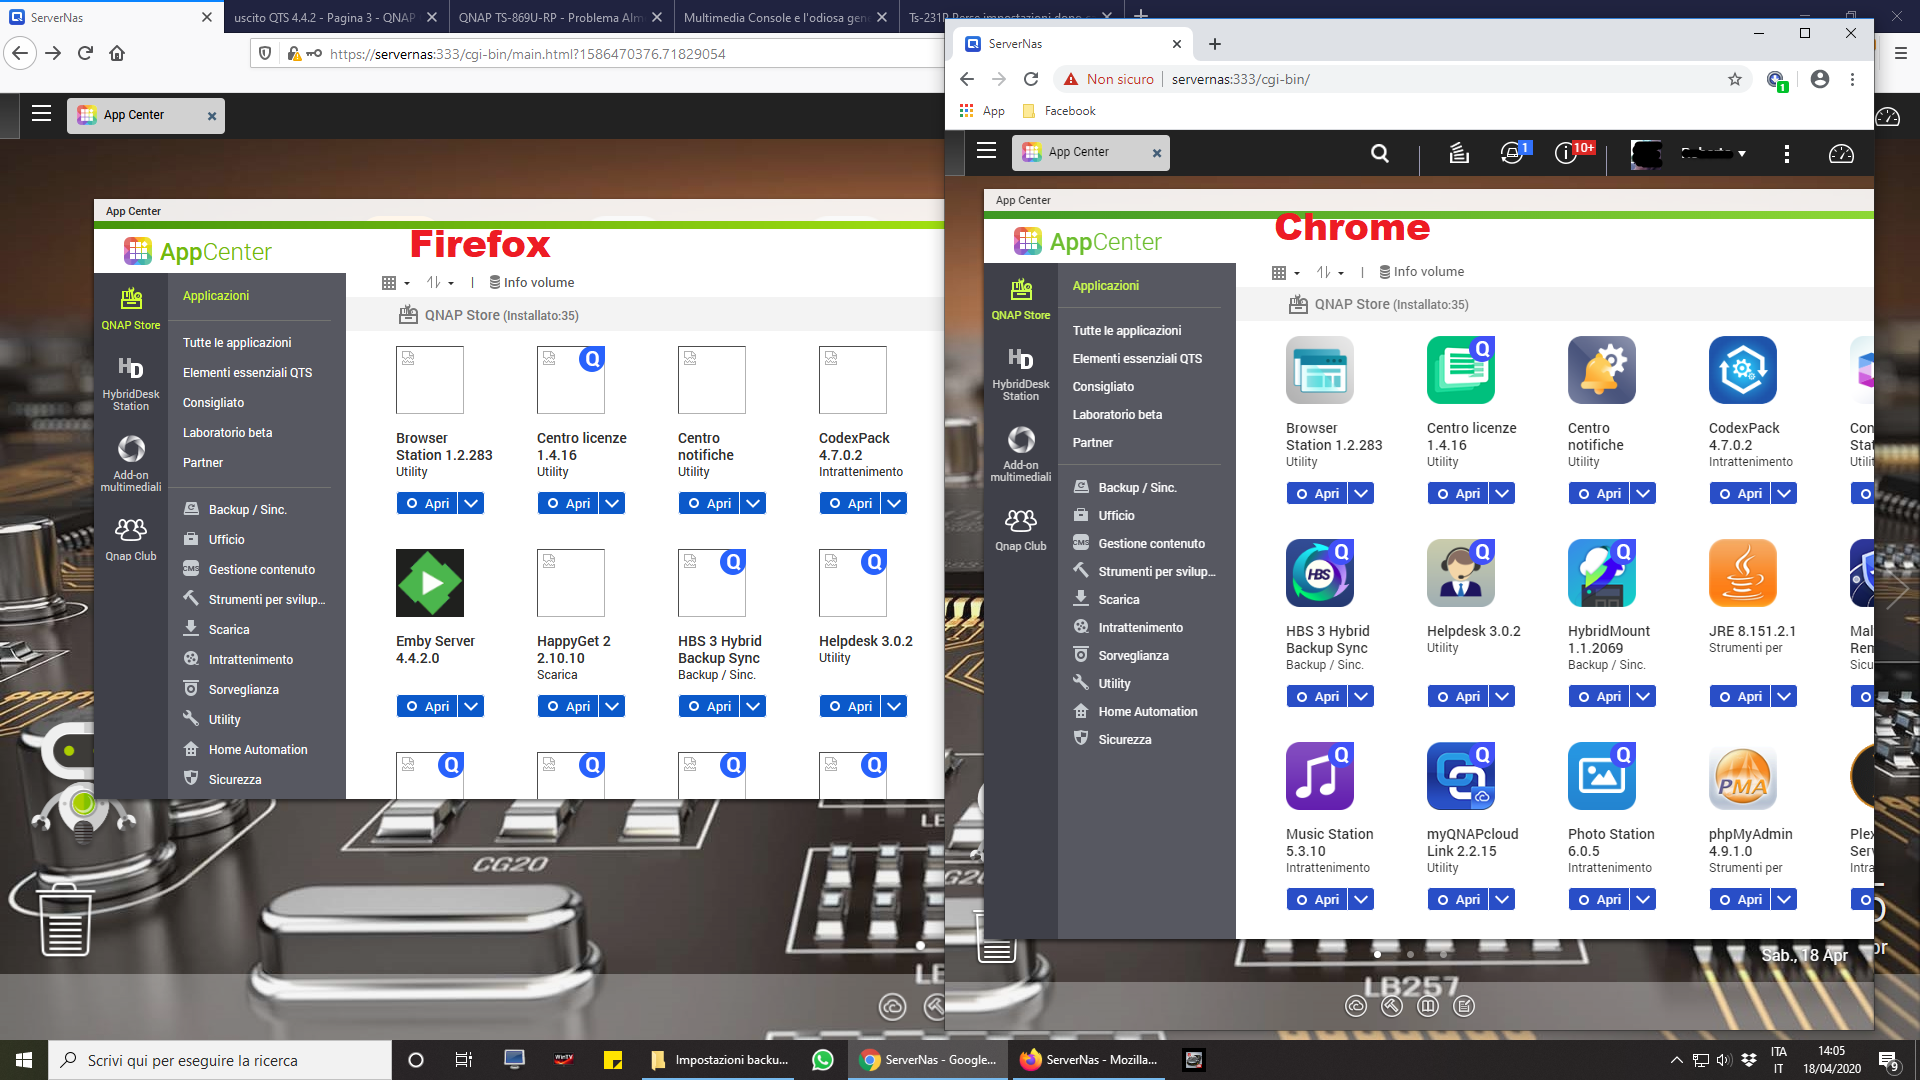Click the Music Station app icon
The image size is (1920, 1080).
tap(1319, 776)
